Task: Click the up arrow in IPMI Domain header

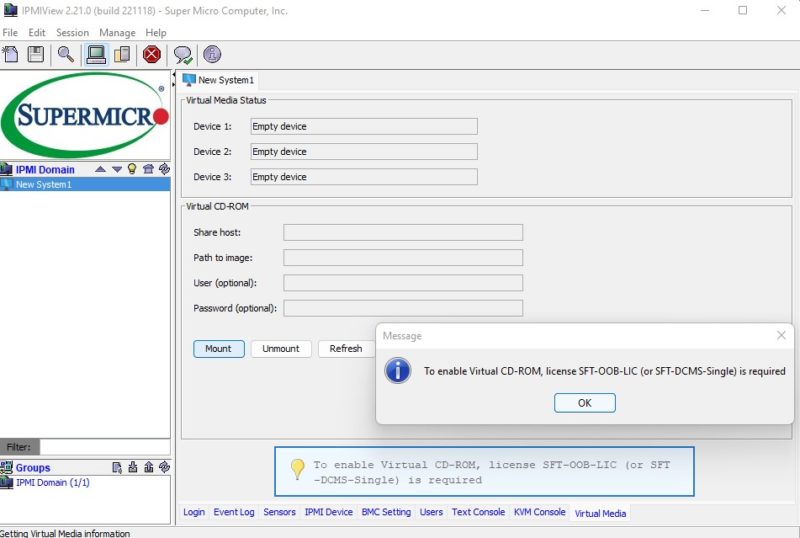Action: (101, 169)
